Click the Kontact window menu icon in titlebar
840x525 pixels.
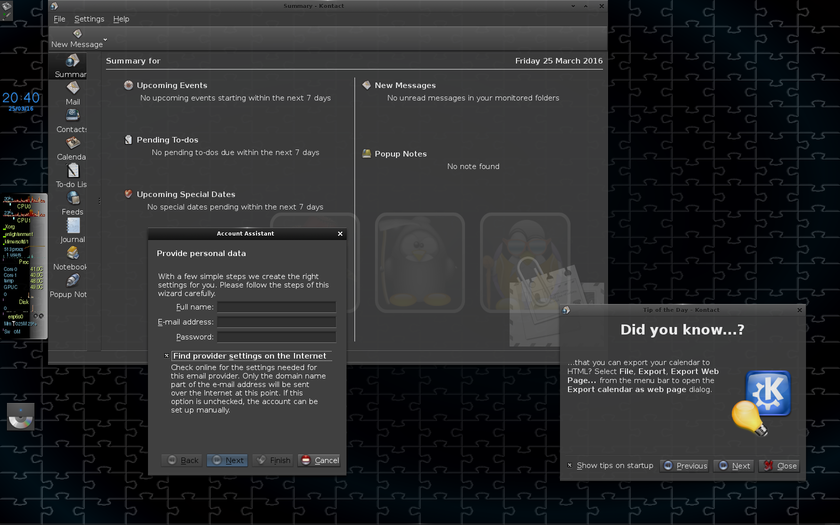tap(54, 6)
